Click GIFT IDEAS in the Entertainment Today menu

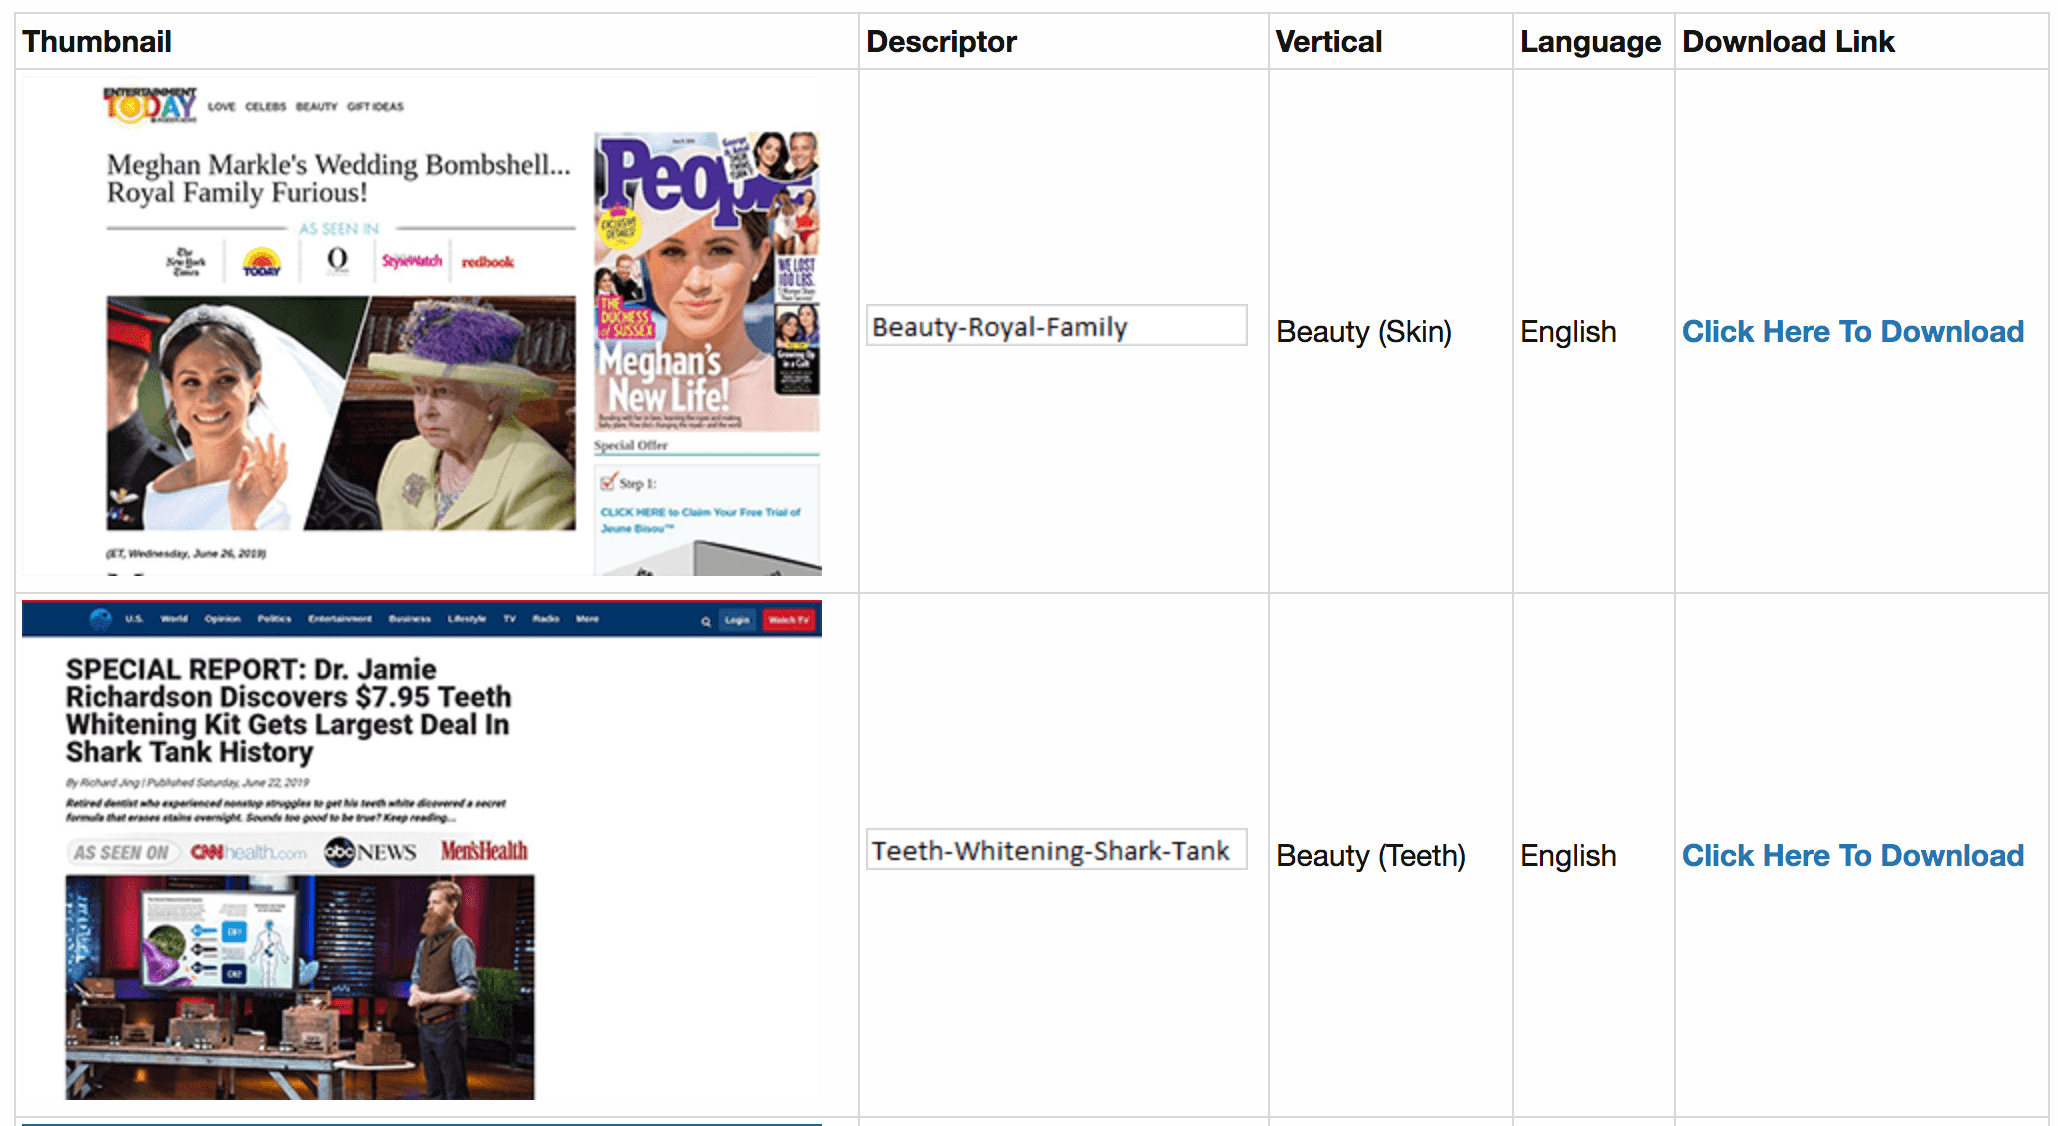[376, 106]
